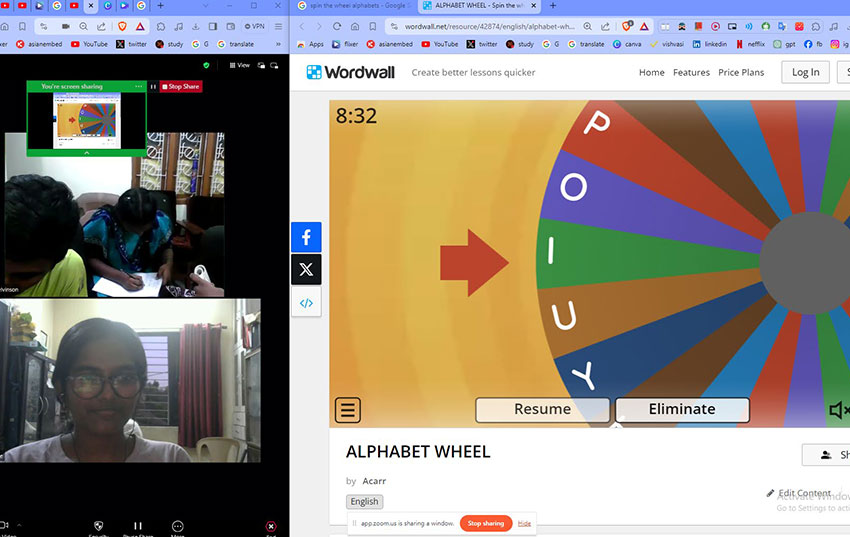Open Brave Shields in the right browser
Screen dimensions: 850x537
(627, 26)
